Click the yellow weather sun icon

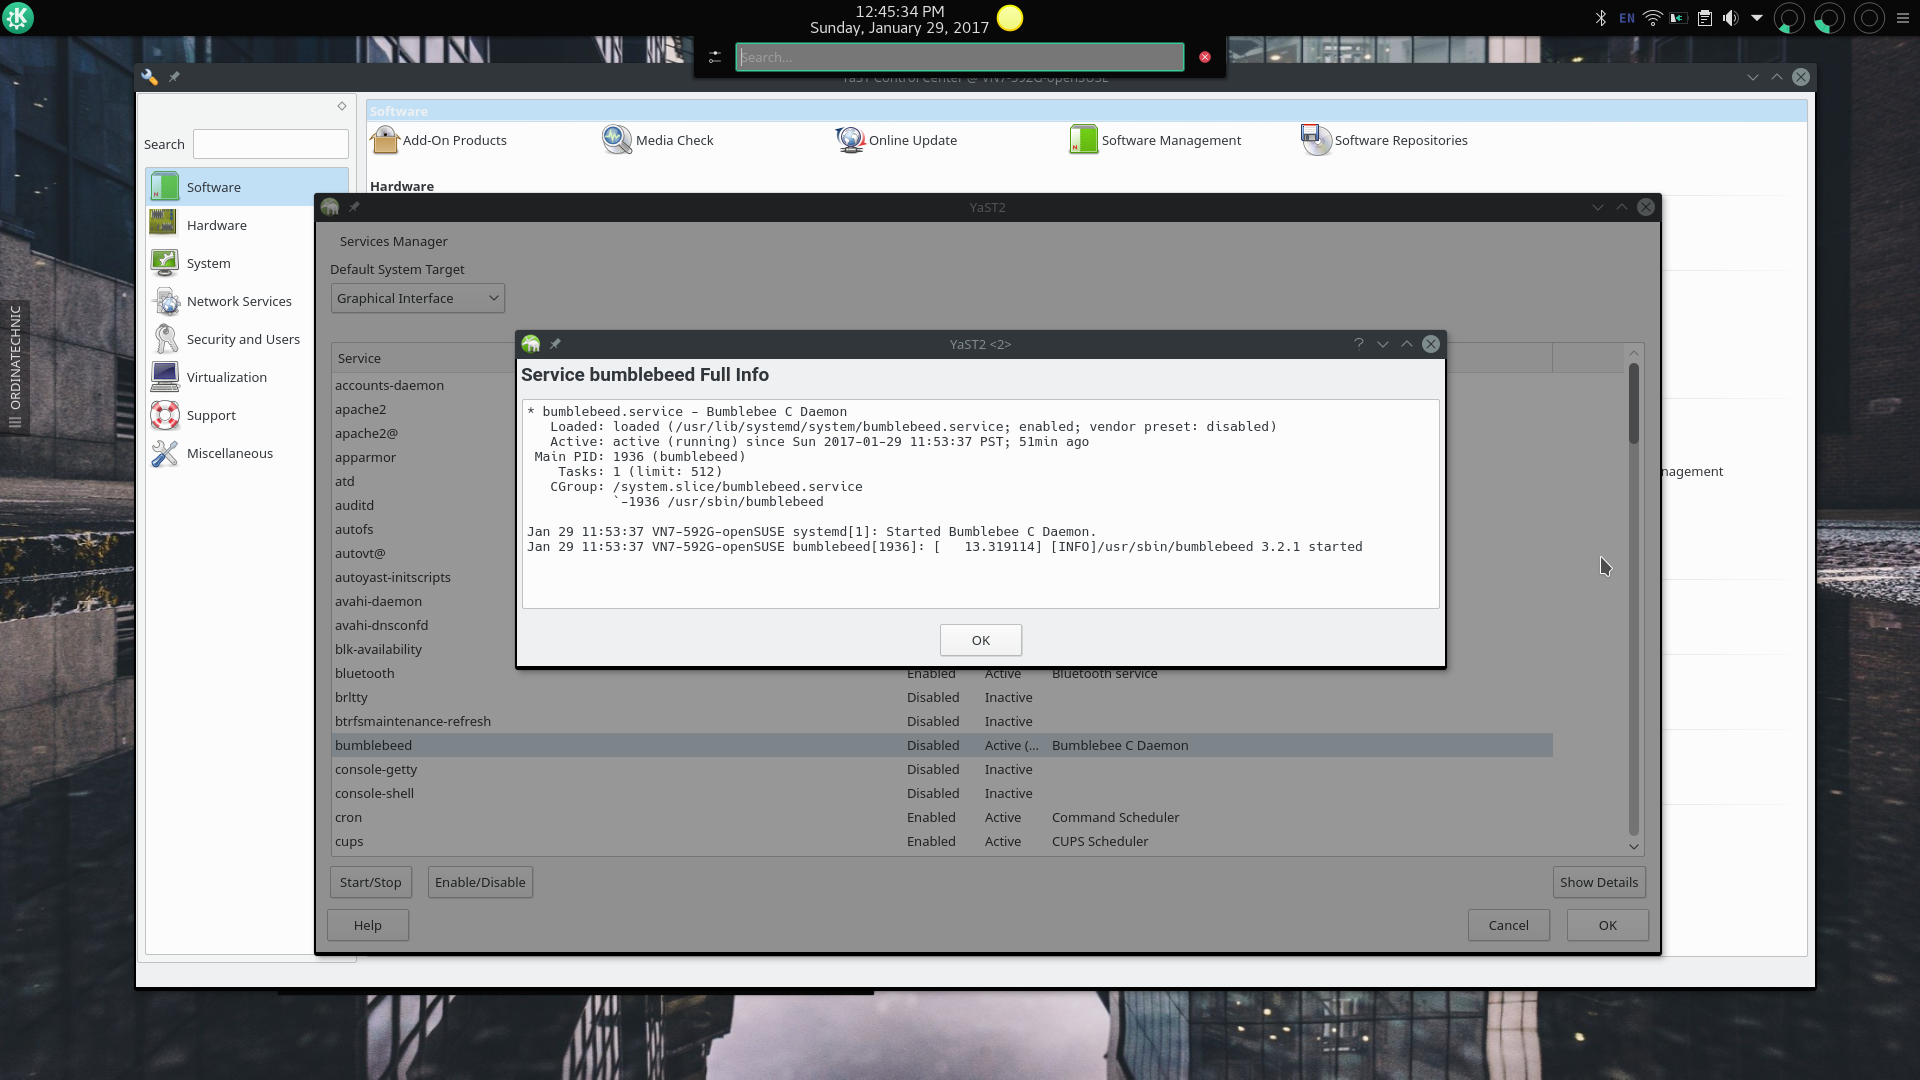1010,18
